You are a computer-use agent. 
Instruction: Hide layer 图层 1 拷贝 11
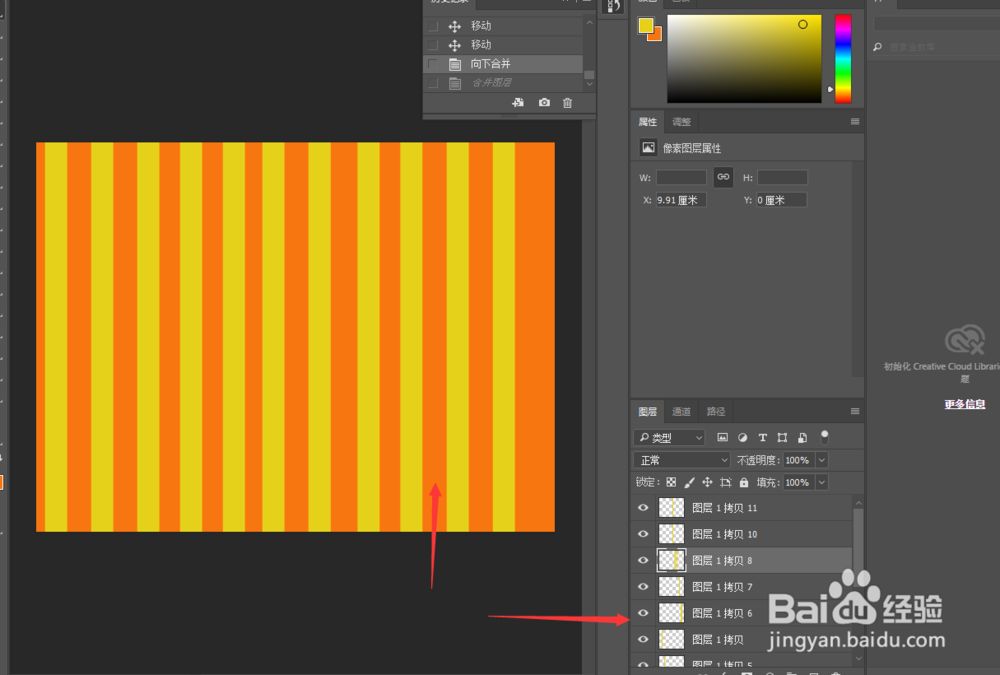[643, 508]
